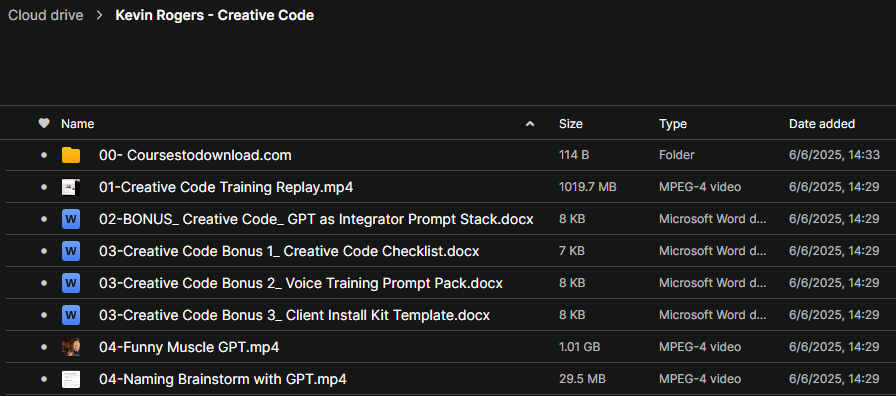Click the MPEG-4 video type of Funny Muscle row
896x396 pixels.
click(700, 347)
